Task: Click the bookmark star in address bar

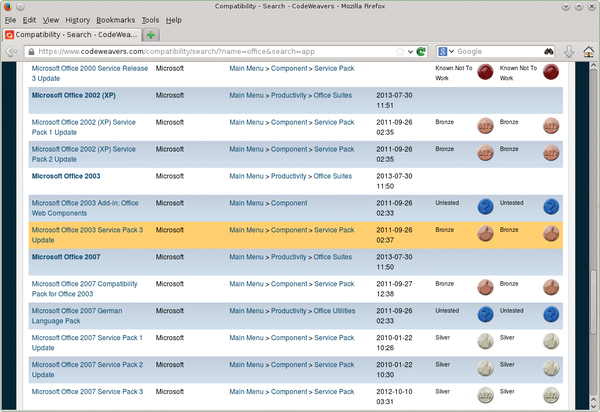Action: tap(400, 51)
